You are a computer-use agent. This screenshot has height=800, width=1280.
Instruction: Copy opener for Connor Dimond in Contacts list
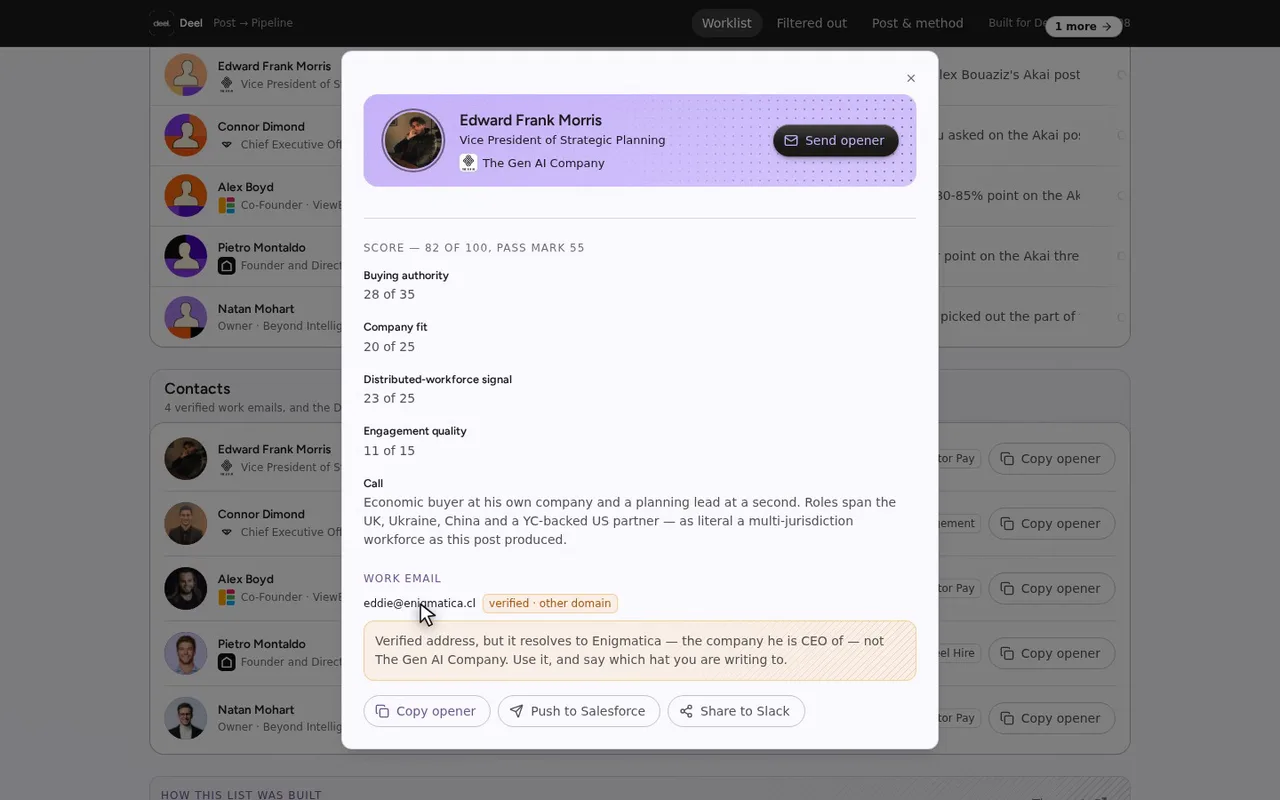(x=1051, y=523)
